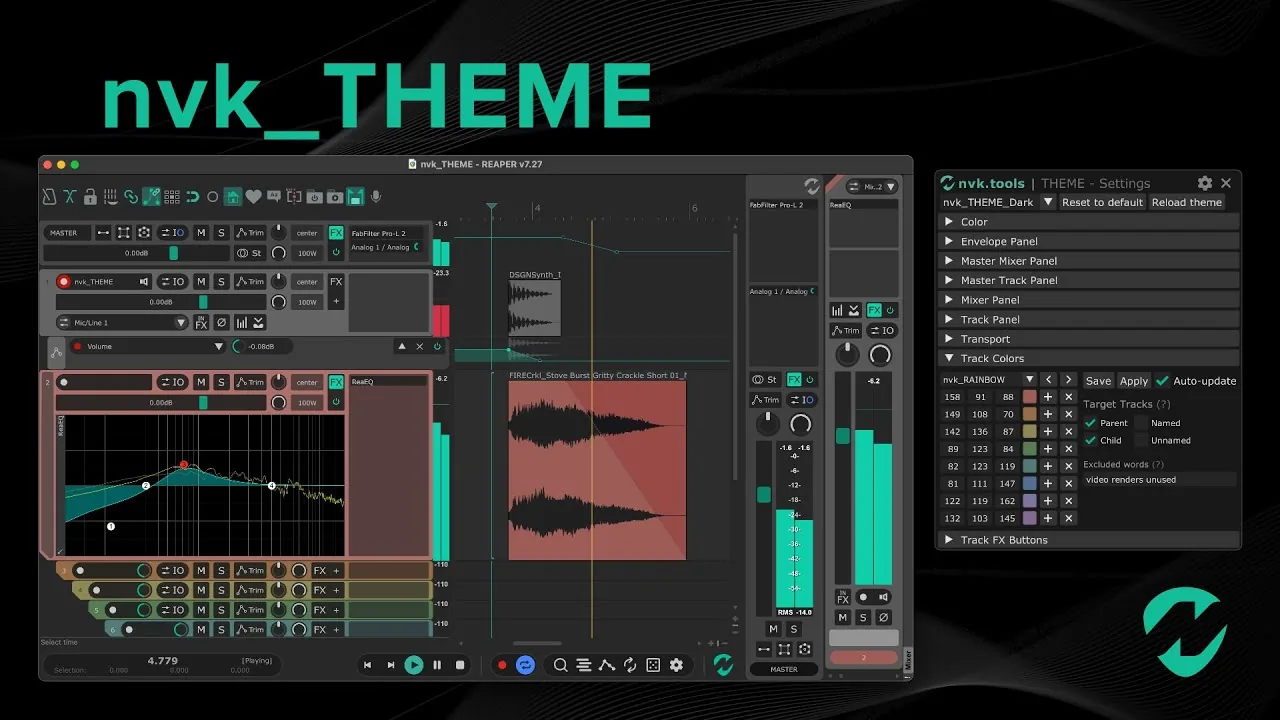Click the speaker monitor icon on nvk_THEME track
1280x720 pixels.
click(144, 282)
